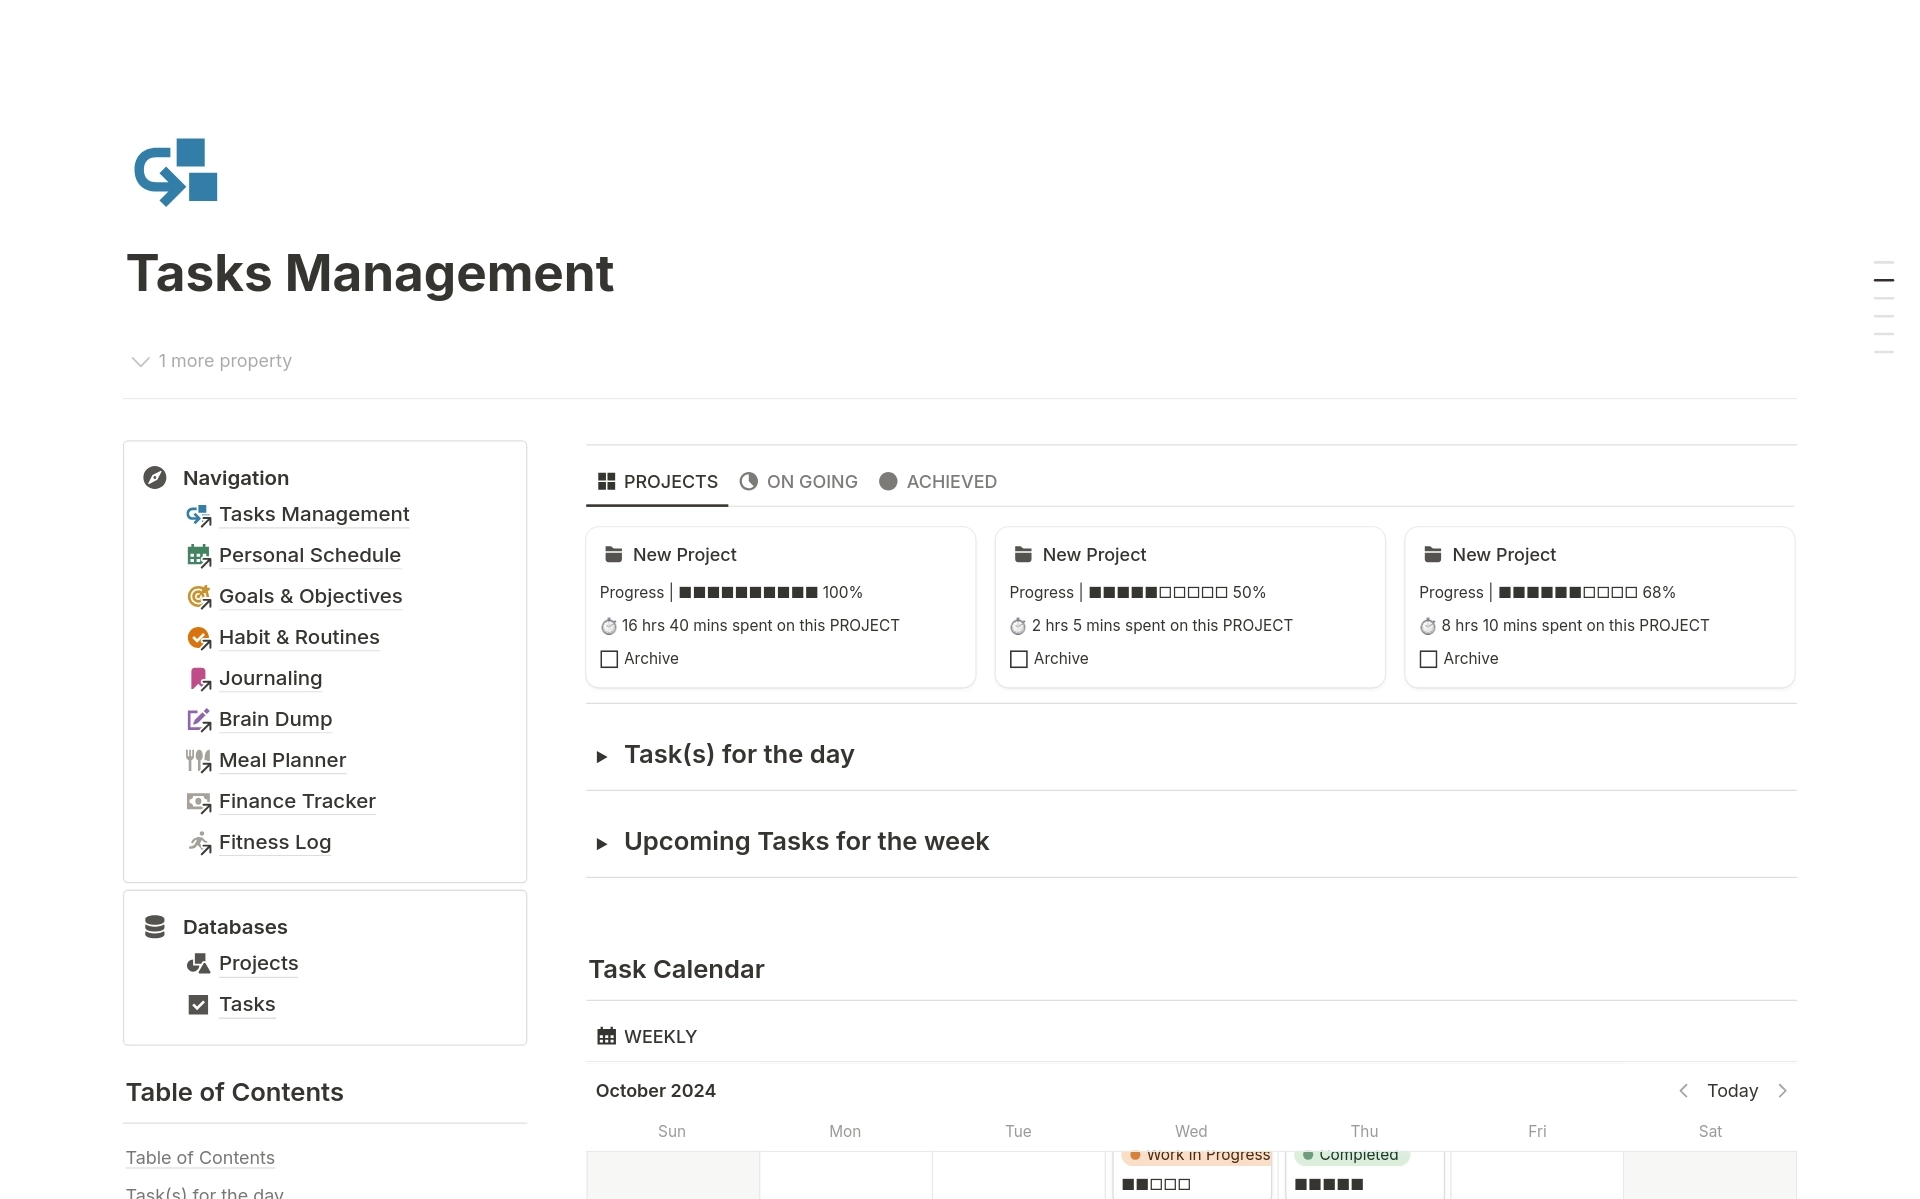Image resolution: width=1920 pixels, height=1199 pixels.
Task: Check Archive on the 100% progress project
Action: [x=609, y=659]
